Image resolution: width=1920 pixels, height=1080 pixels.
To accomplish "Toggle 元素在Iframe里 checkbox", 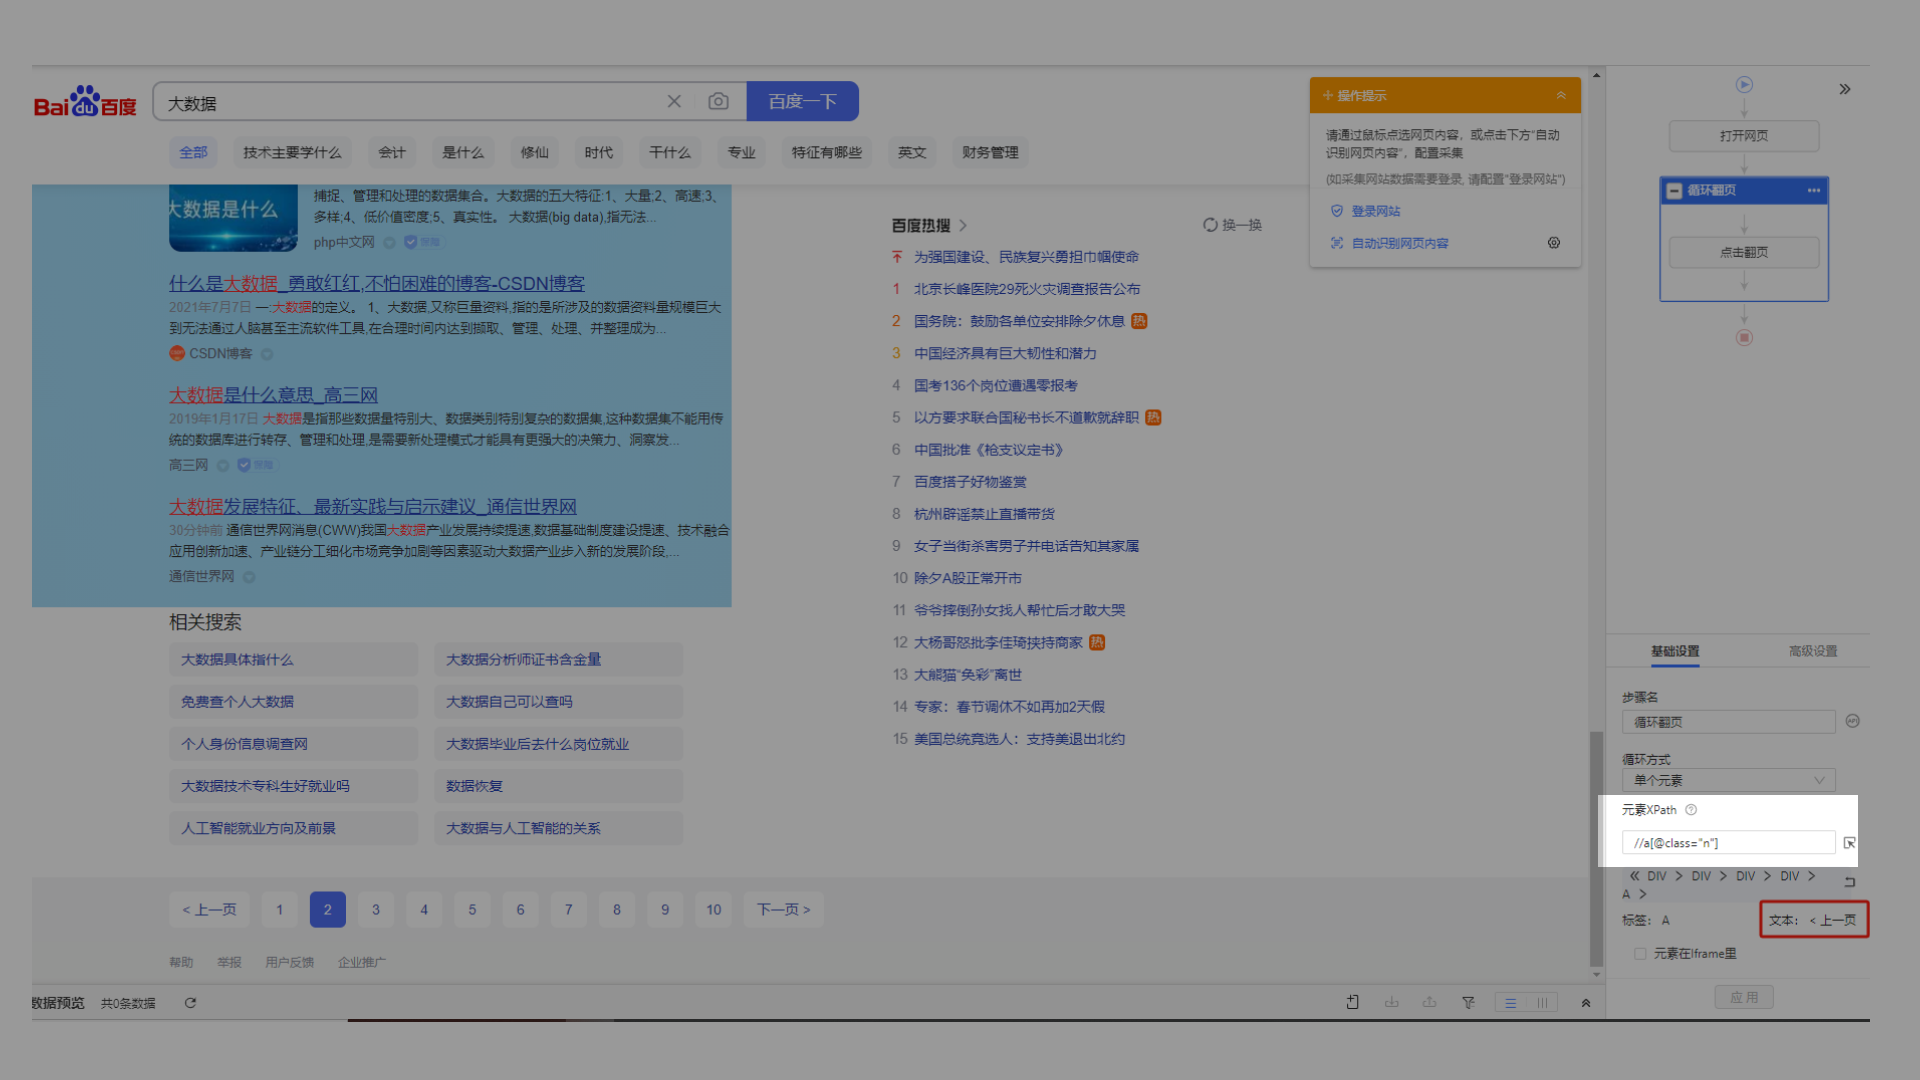I will pyautogui.click(x=1640, y=954).
